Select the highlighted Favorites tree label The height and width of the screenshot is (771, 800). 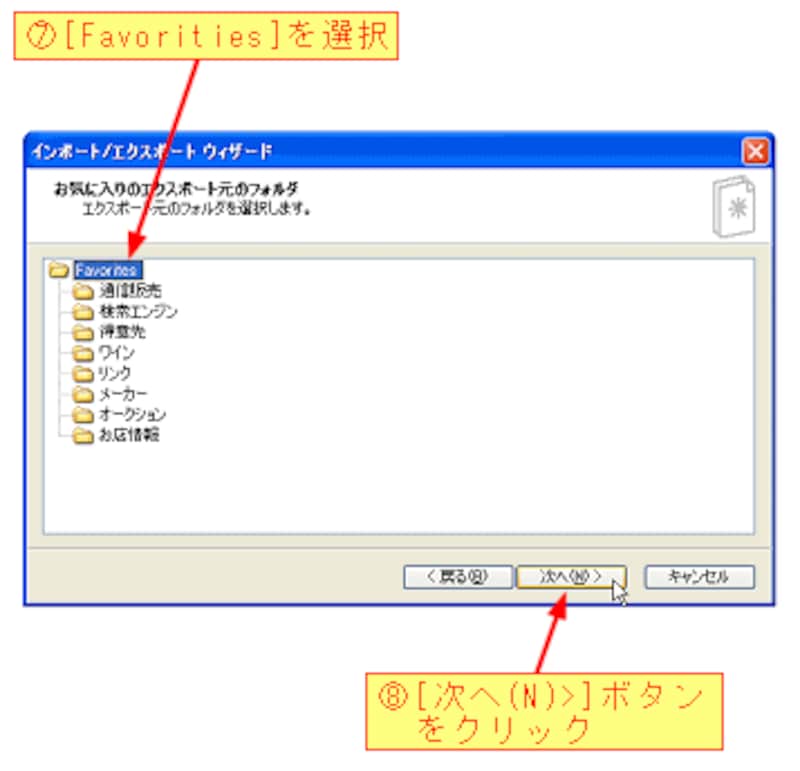tap(108, 270)
